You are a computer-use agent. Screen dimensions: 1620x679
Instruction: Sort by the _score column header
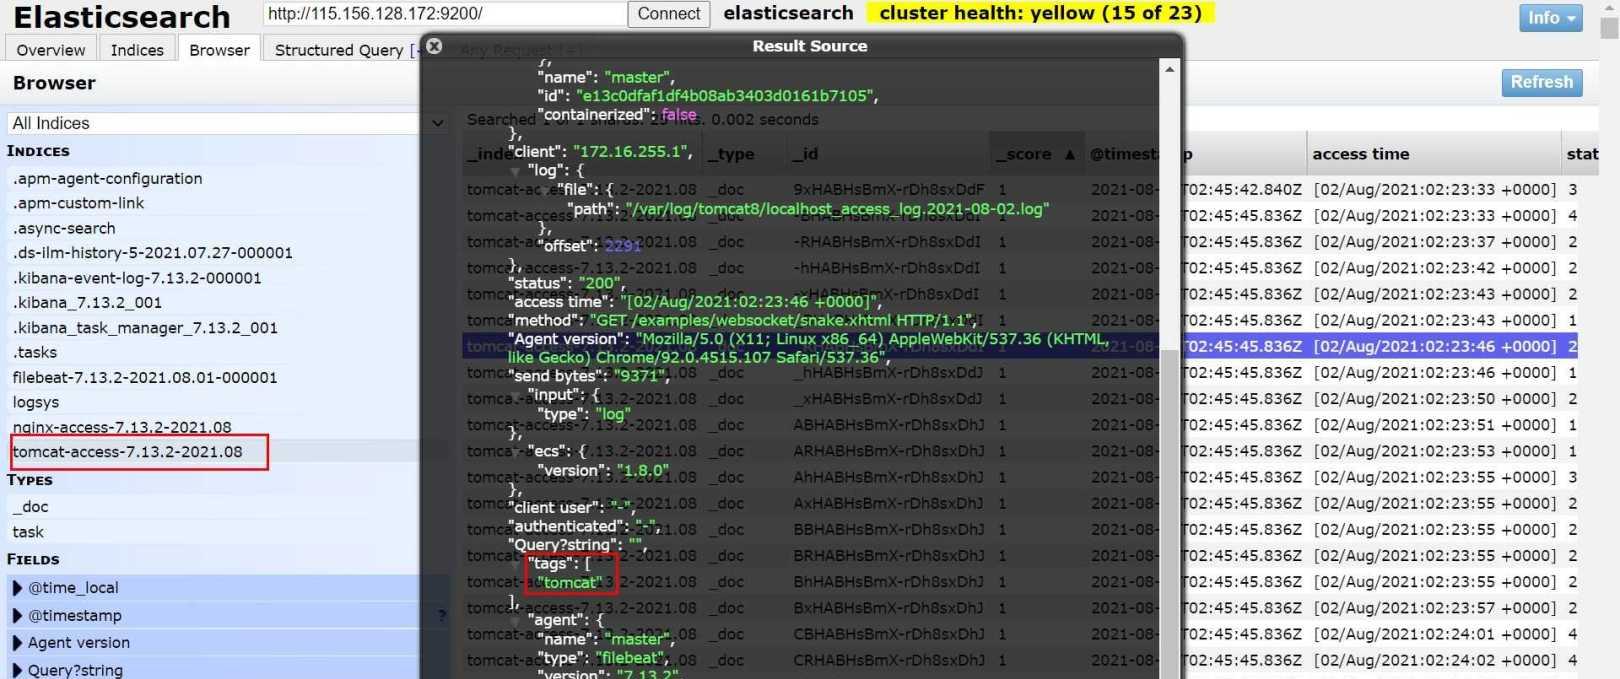point(1035,154)
